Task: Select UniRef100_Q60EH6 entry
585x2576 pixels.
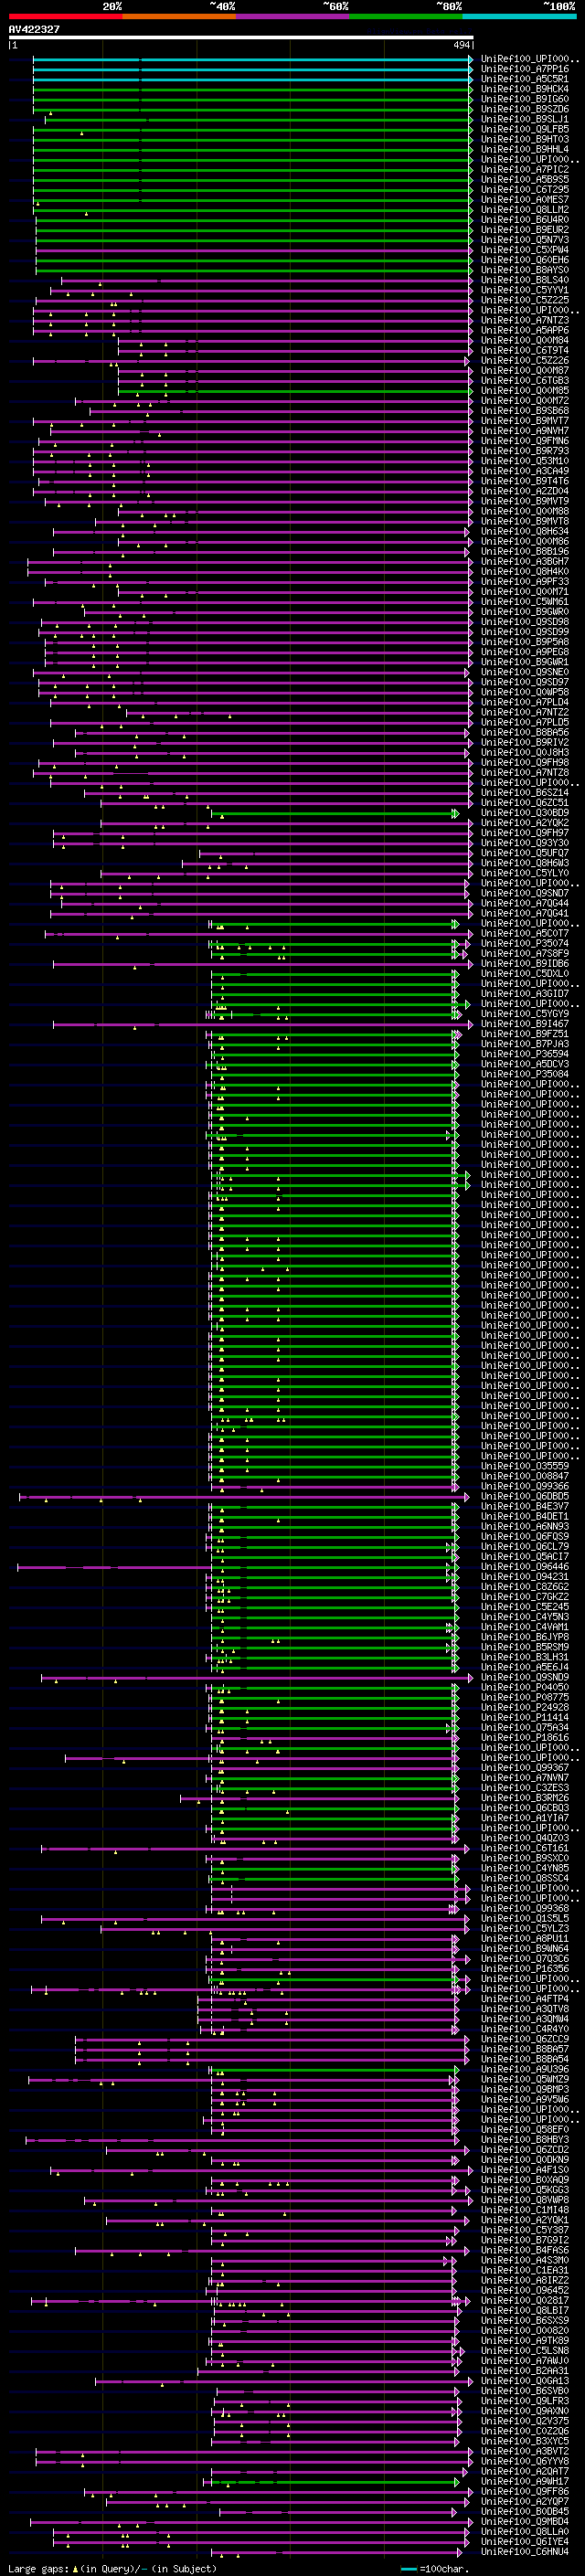Action: pyautogui.click(x=525, y=260)
